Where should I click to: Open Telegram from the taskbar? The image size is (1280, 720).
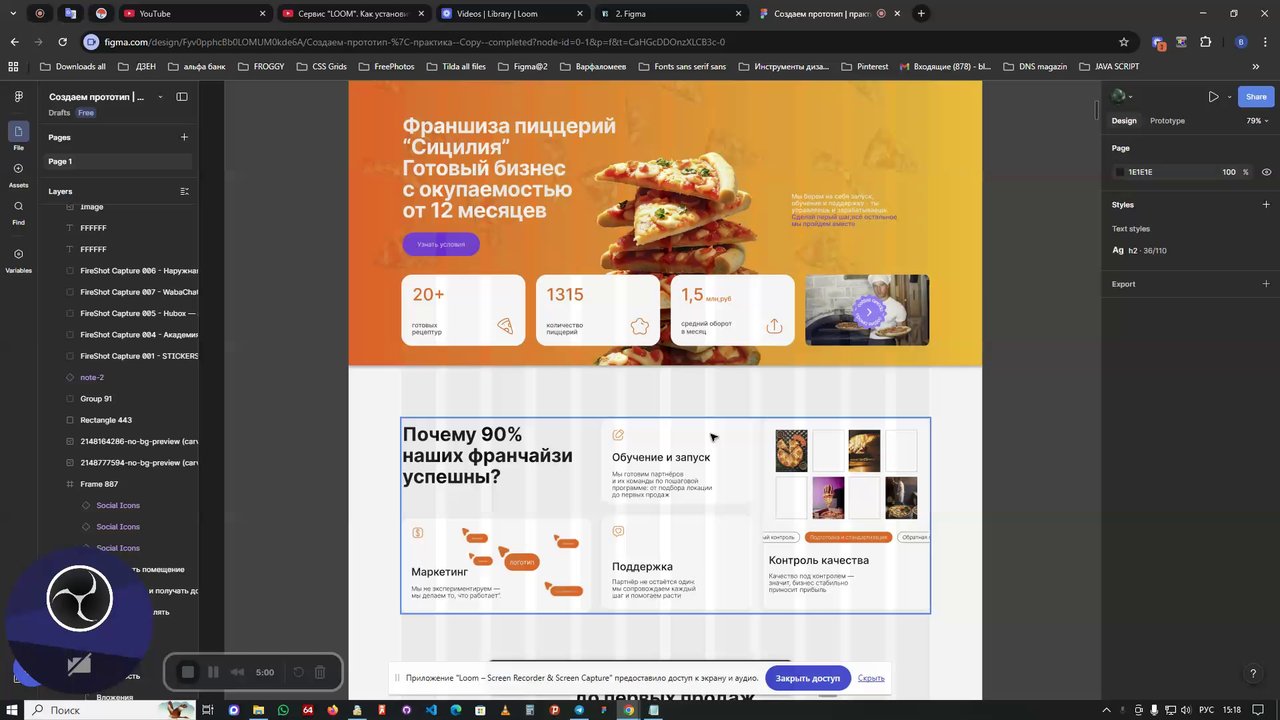(x=579, y=710)
